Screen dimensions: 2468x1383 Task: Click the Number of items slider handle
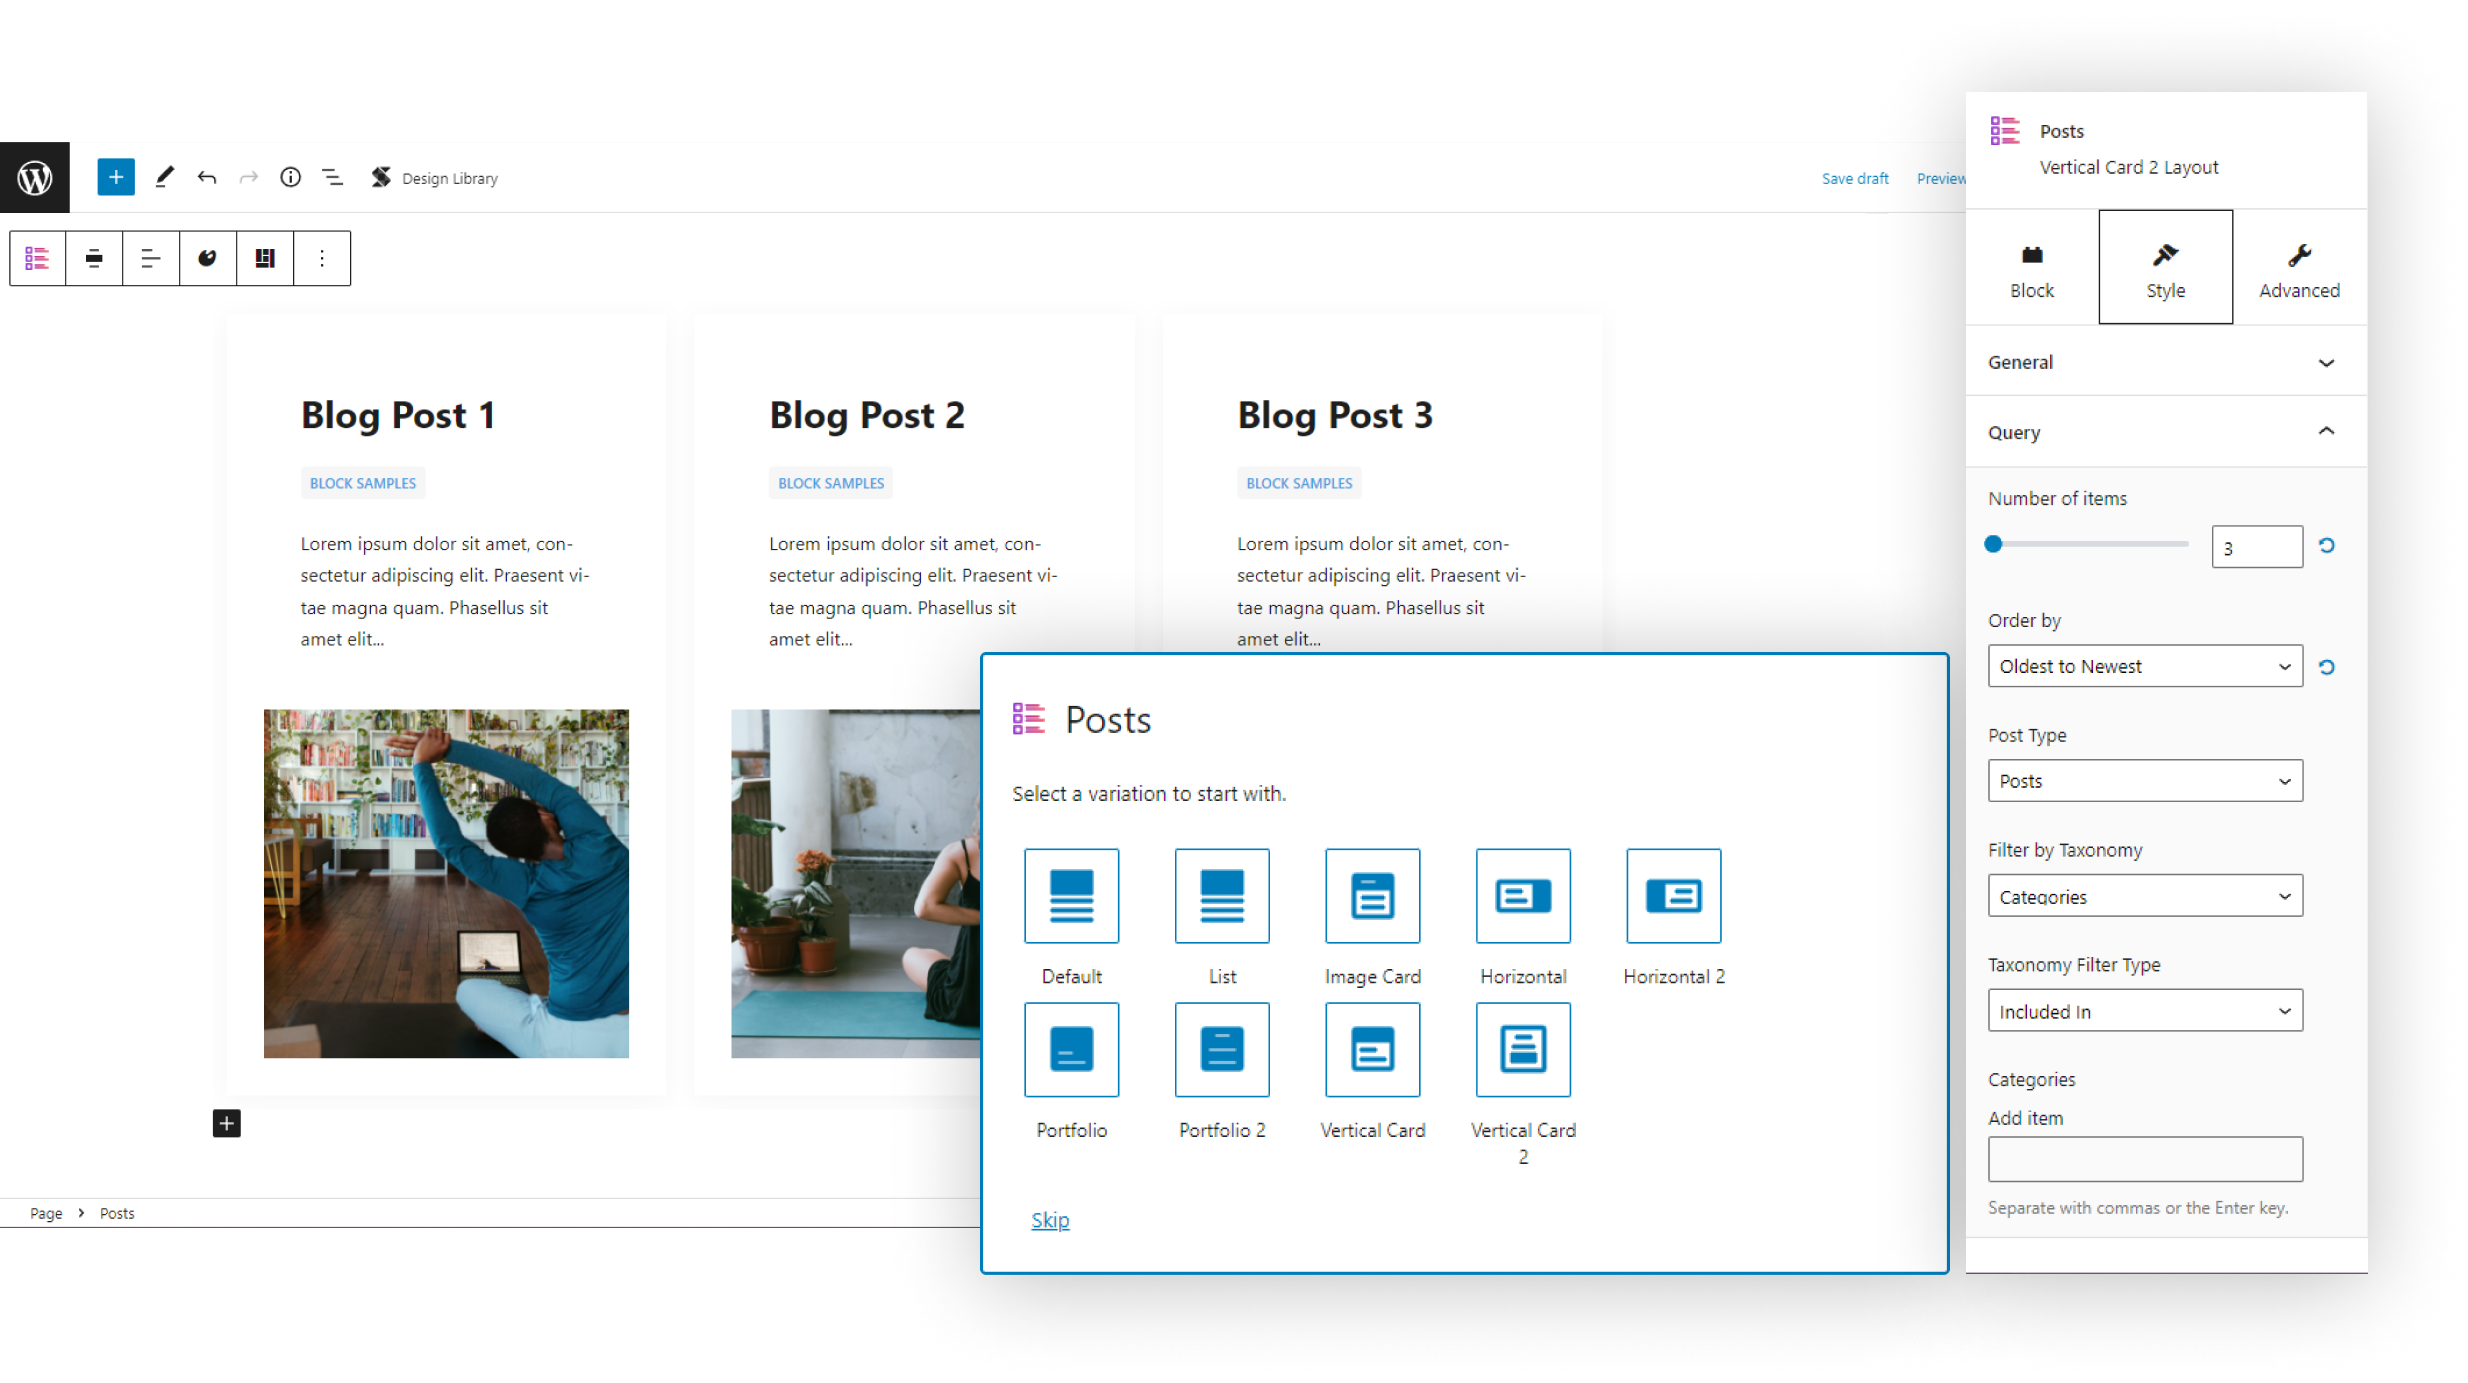[x=1993, y=545]
